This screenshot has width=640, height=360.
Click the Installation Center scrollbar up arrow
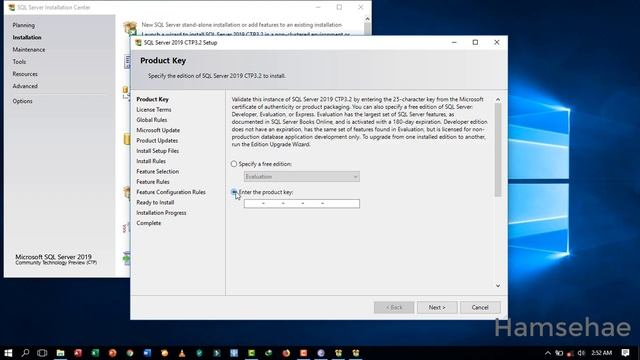[x=367, y=19]
